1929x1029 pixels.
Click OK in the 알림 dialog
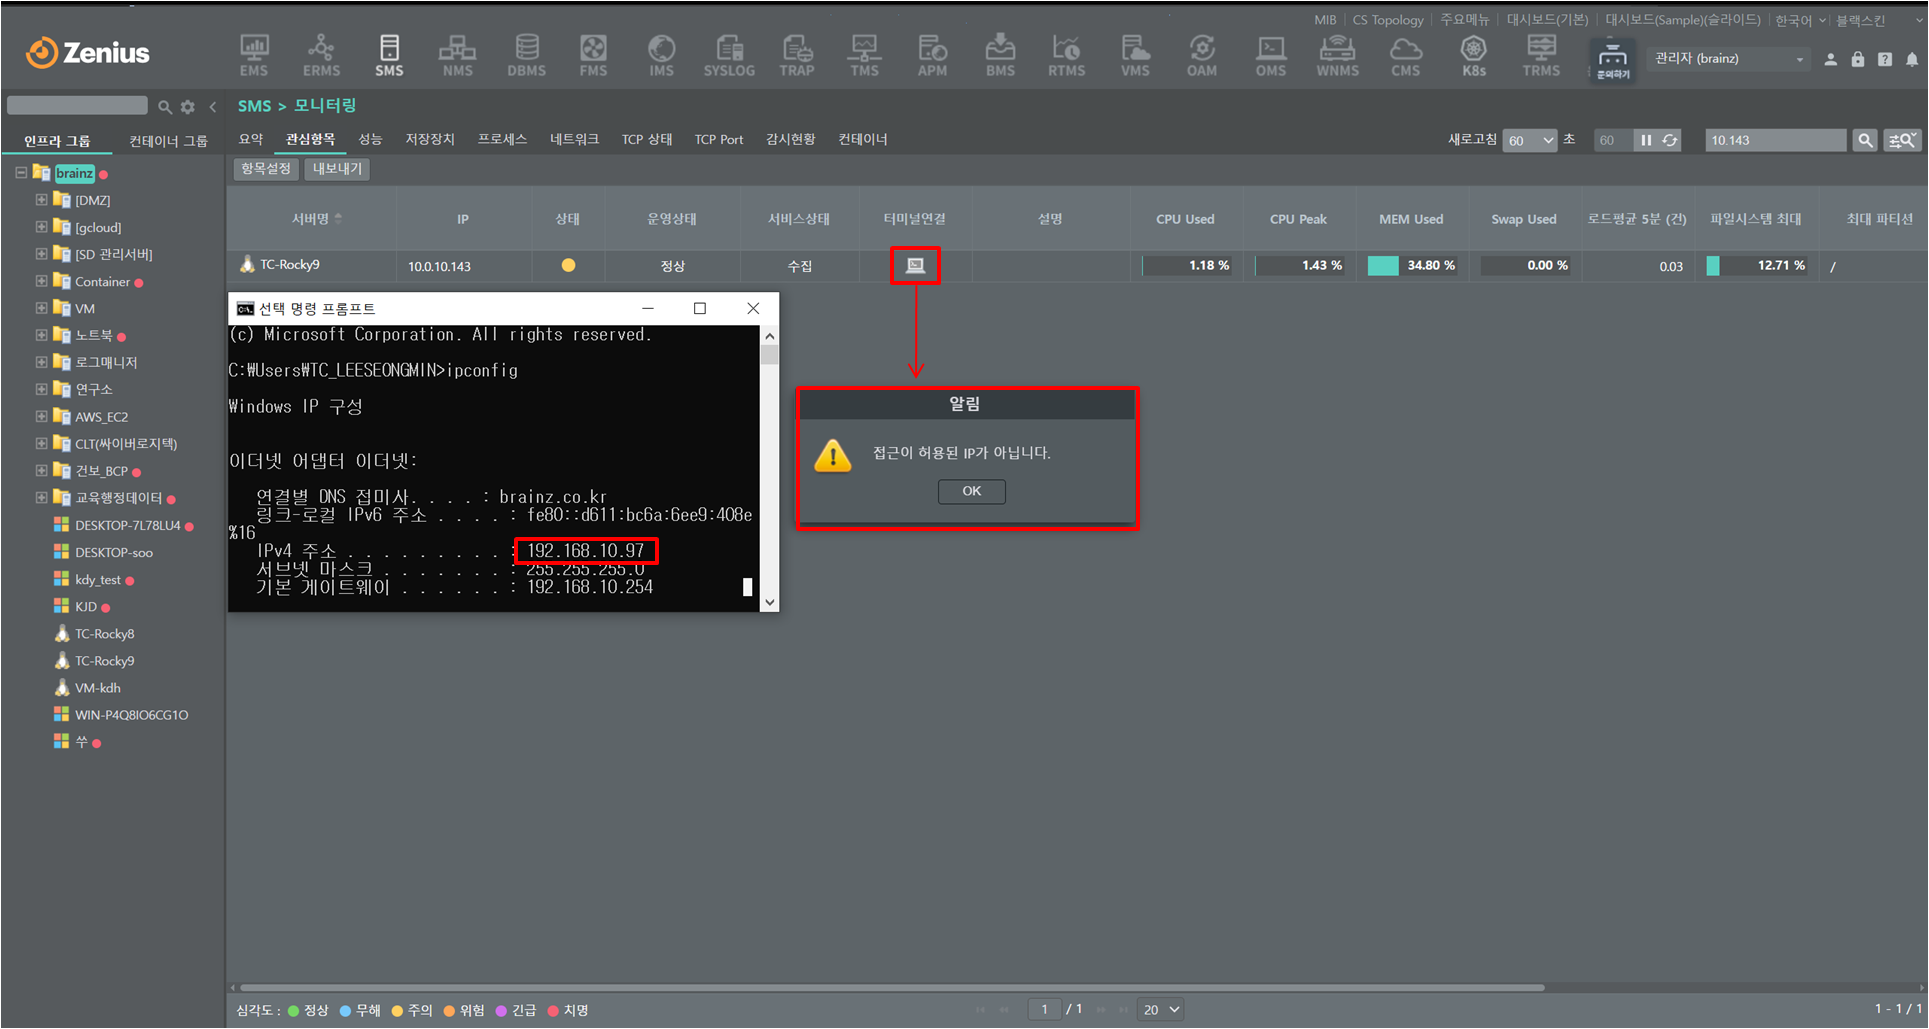pos(971,491)
